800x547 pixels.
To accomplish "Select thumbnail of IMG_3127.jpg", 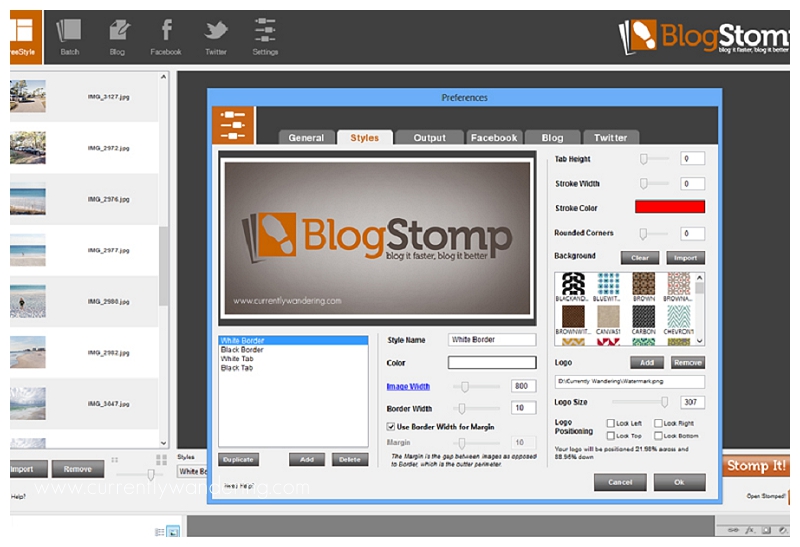I will pyautogui.click(x=28, y=96).
